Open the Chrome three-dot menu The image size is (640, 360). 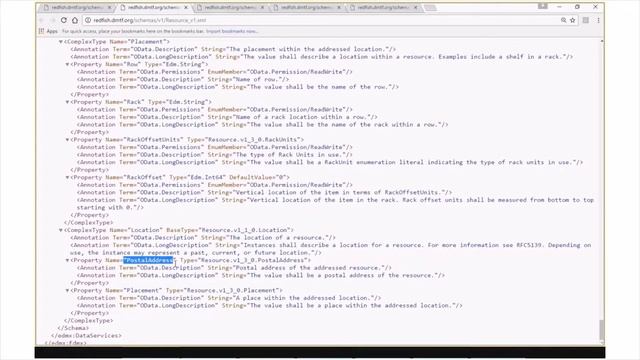pos(598,20)
